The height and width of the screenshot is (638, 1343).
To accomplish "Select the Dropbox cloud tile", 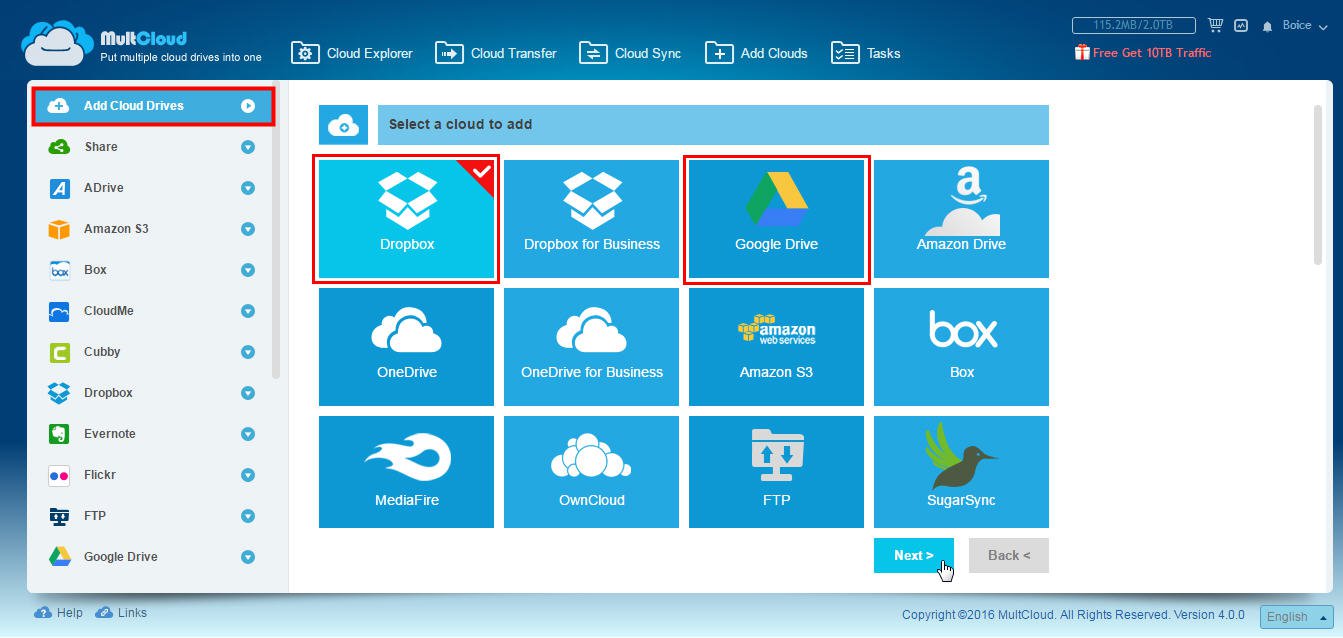I will (x=406, y=219).
